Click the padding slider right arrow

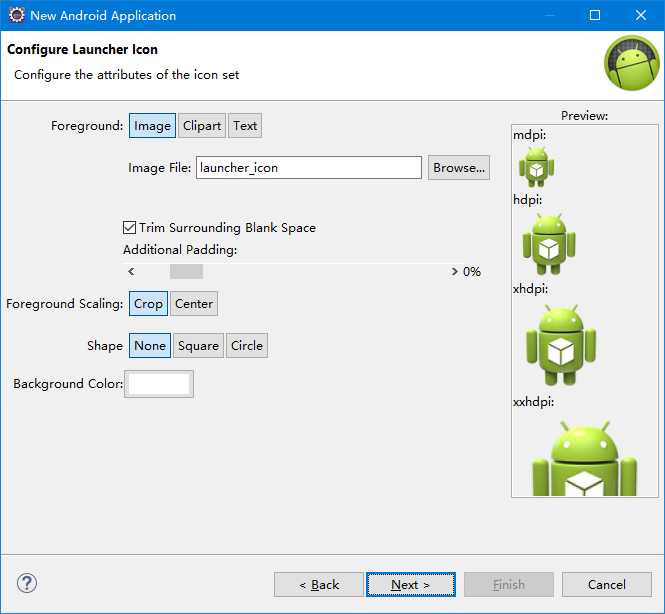coord(455,271)
